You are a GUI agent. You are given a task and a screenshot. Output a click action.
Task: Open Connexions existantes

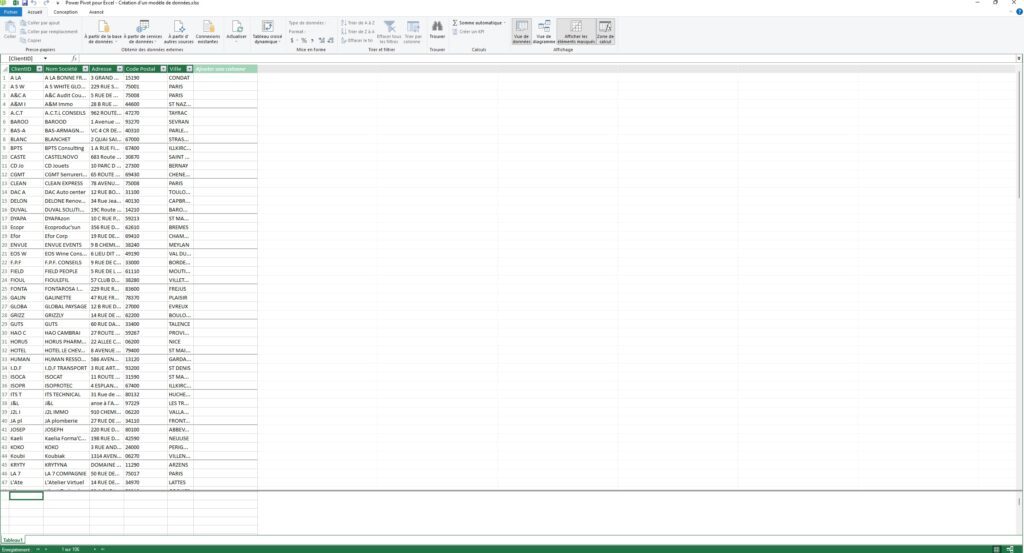click(x=208, y=31)
